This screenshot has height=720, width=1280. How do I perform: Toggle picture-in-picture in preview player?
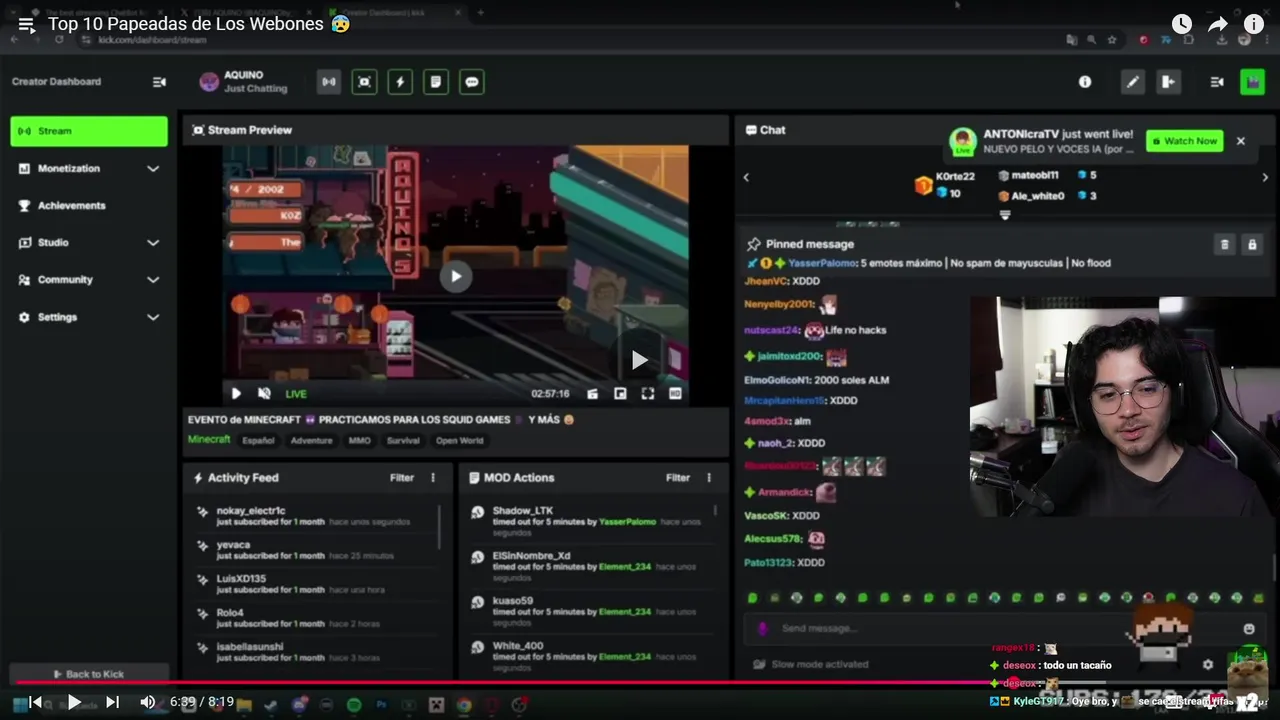point(620,394)
